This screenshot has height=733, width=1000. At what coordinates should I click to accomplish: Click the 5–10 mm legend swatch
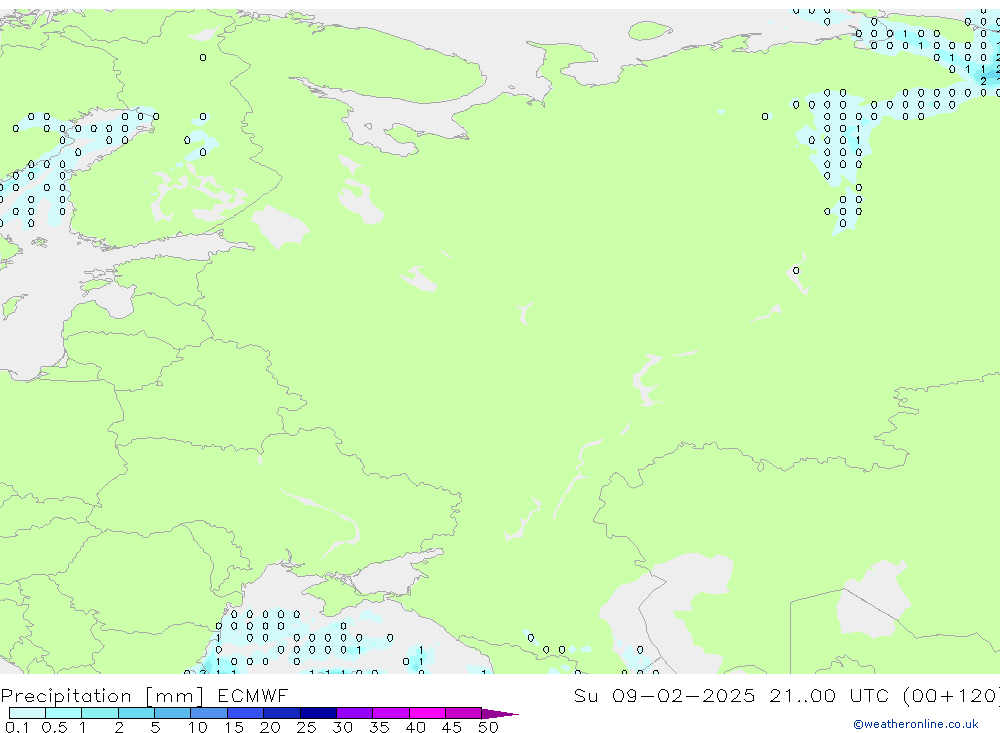point(173,713)
